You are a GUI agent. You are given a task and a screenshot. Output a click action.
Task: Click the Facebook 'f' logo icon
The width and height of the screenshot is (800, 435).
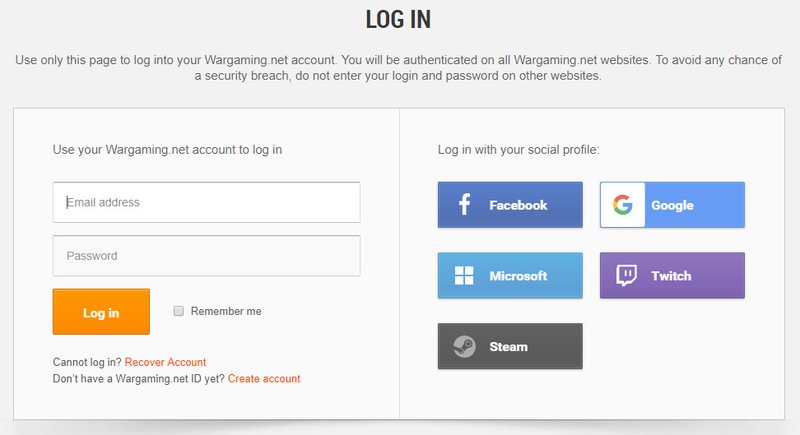[x=464, y=204]
